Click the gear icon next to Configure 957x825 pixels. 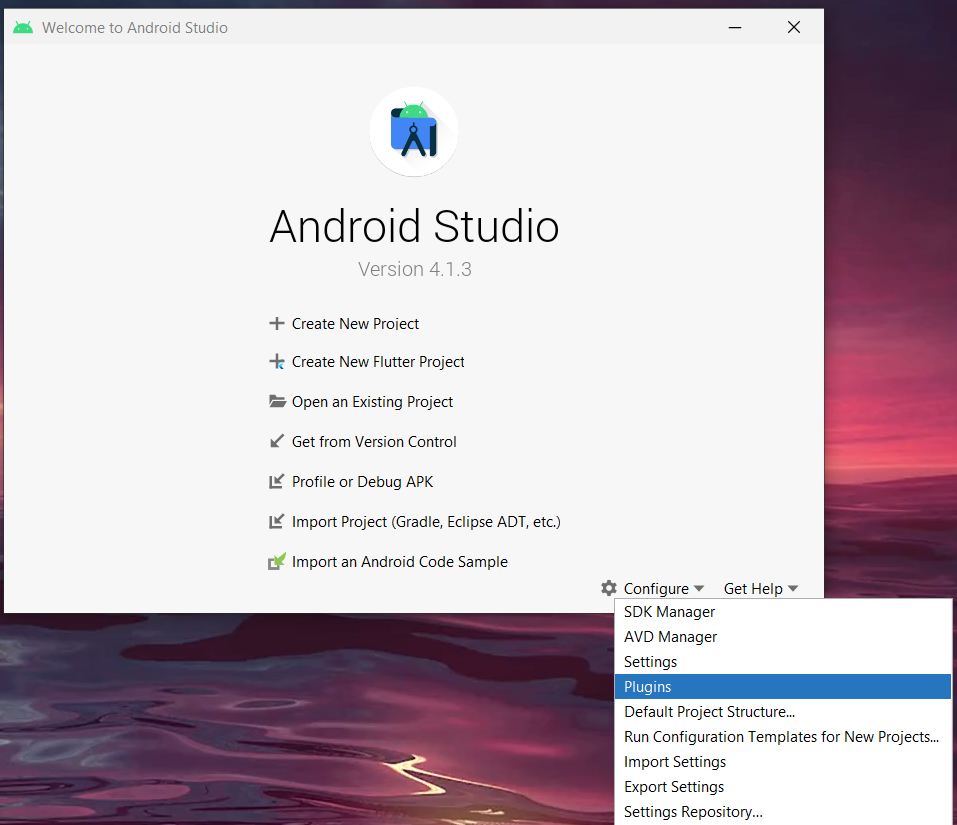[x=609, y=588]
